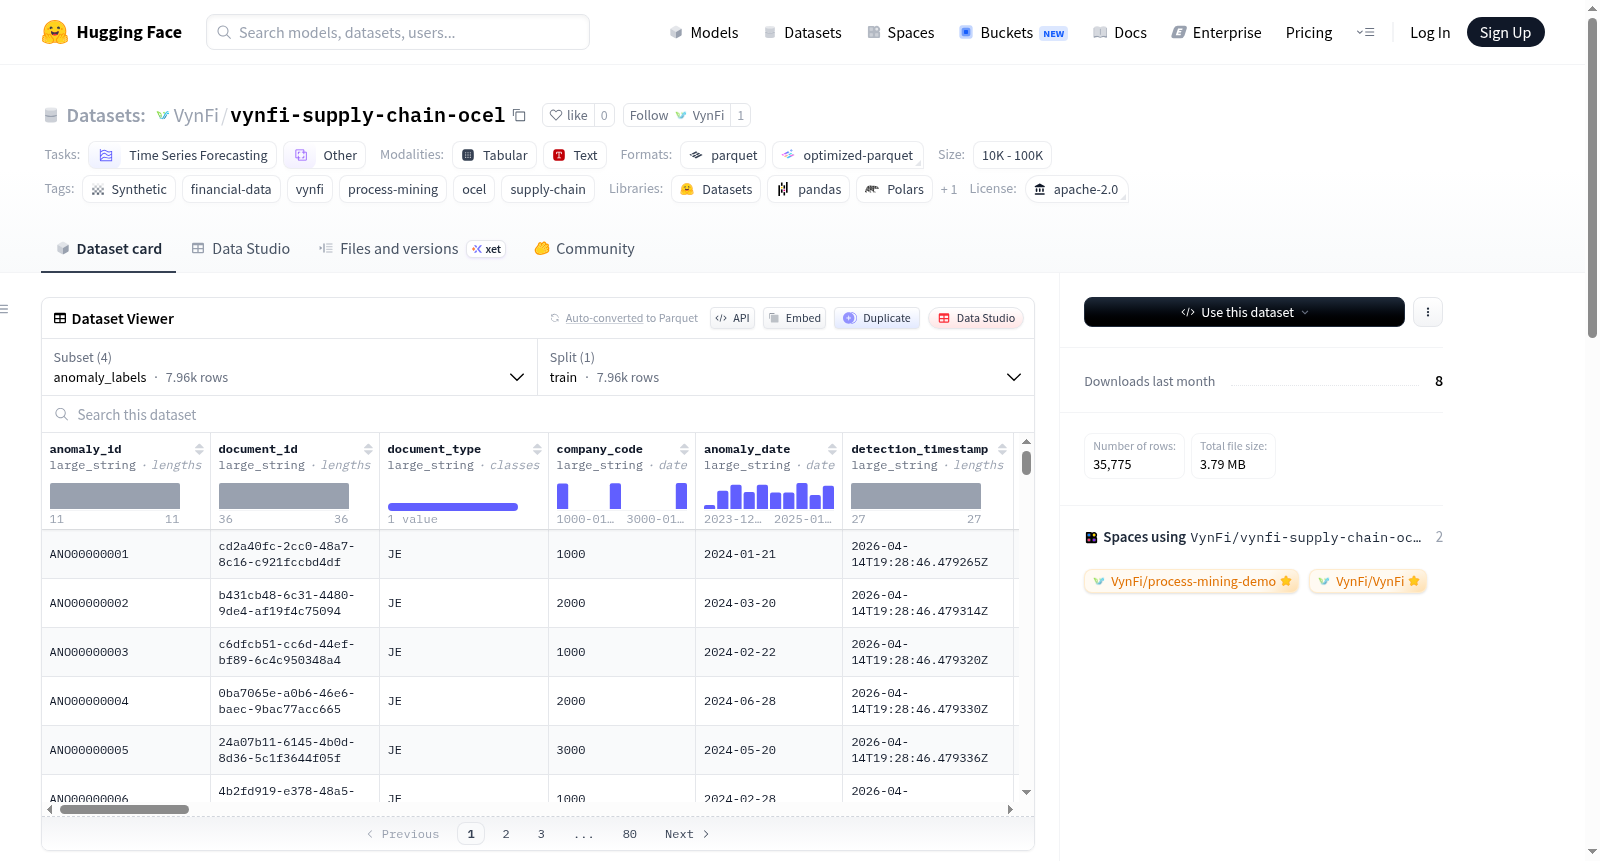1600x861 pixels.
Task: Go to Spaces in the top navigation
Action: point(901,32)
